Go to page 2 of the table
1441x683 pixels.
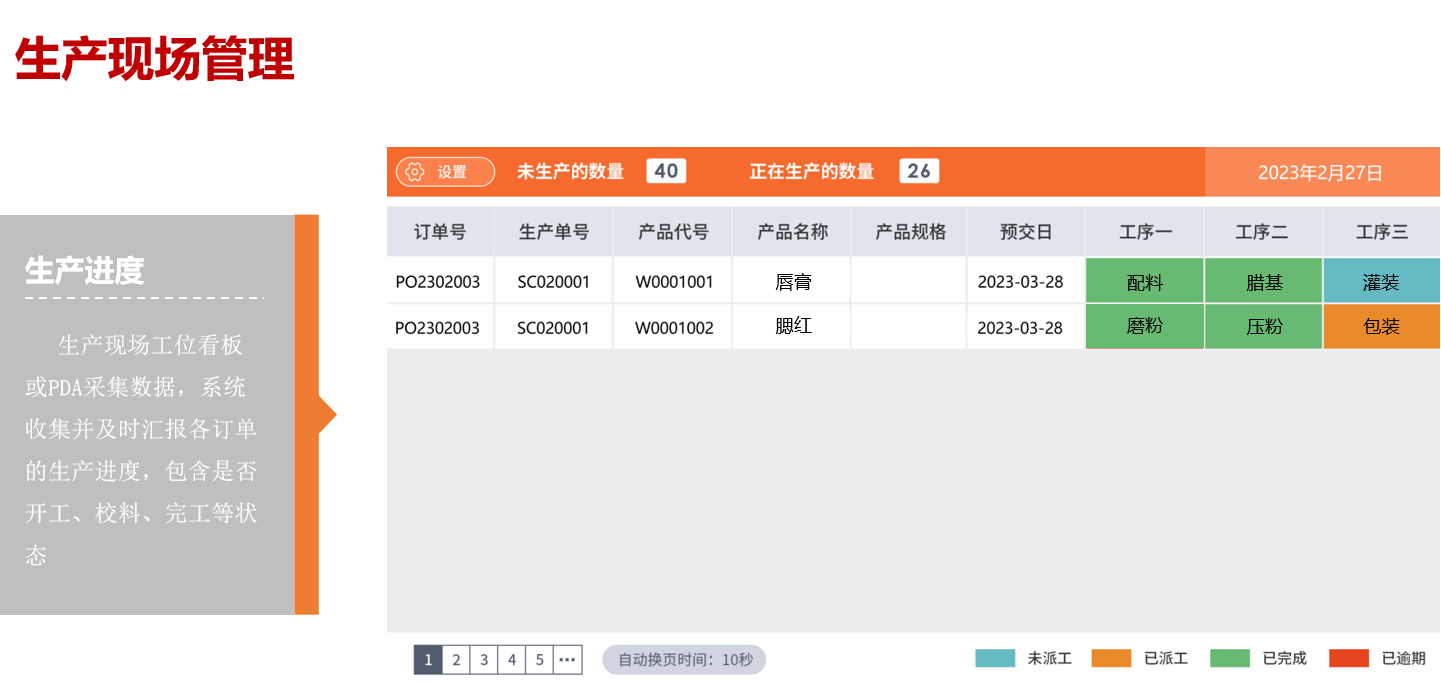pyautogui.click(x=456, y=659)
